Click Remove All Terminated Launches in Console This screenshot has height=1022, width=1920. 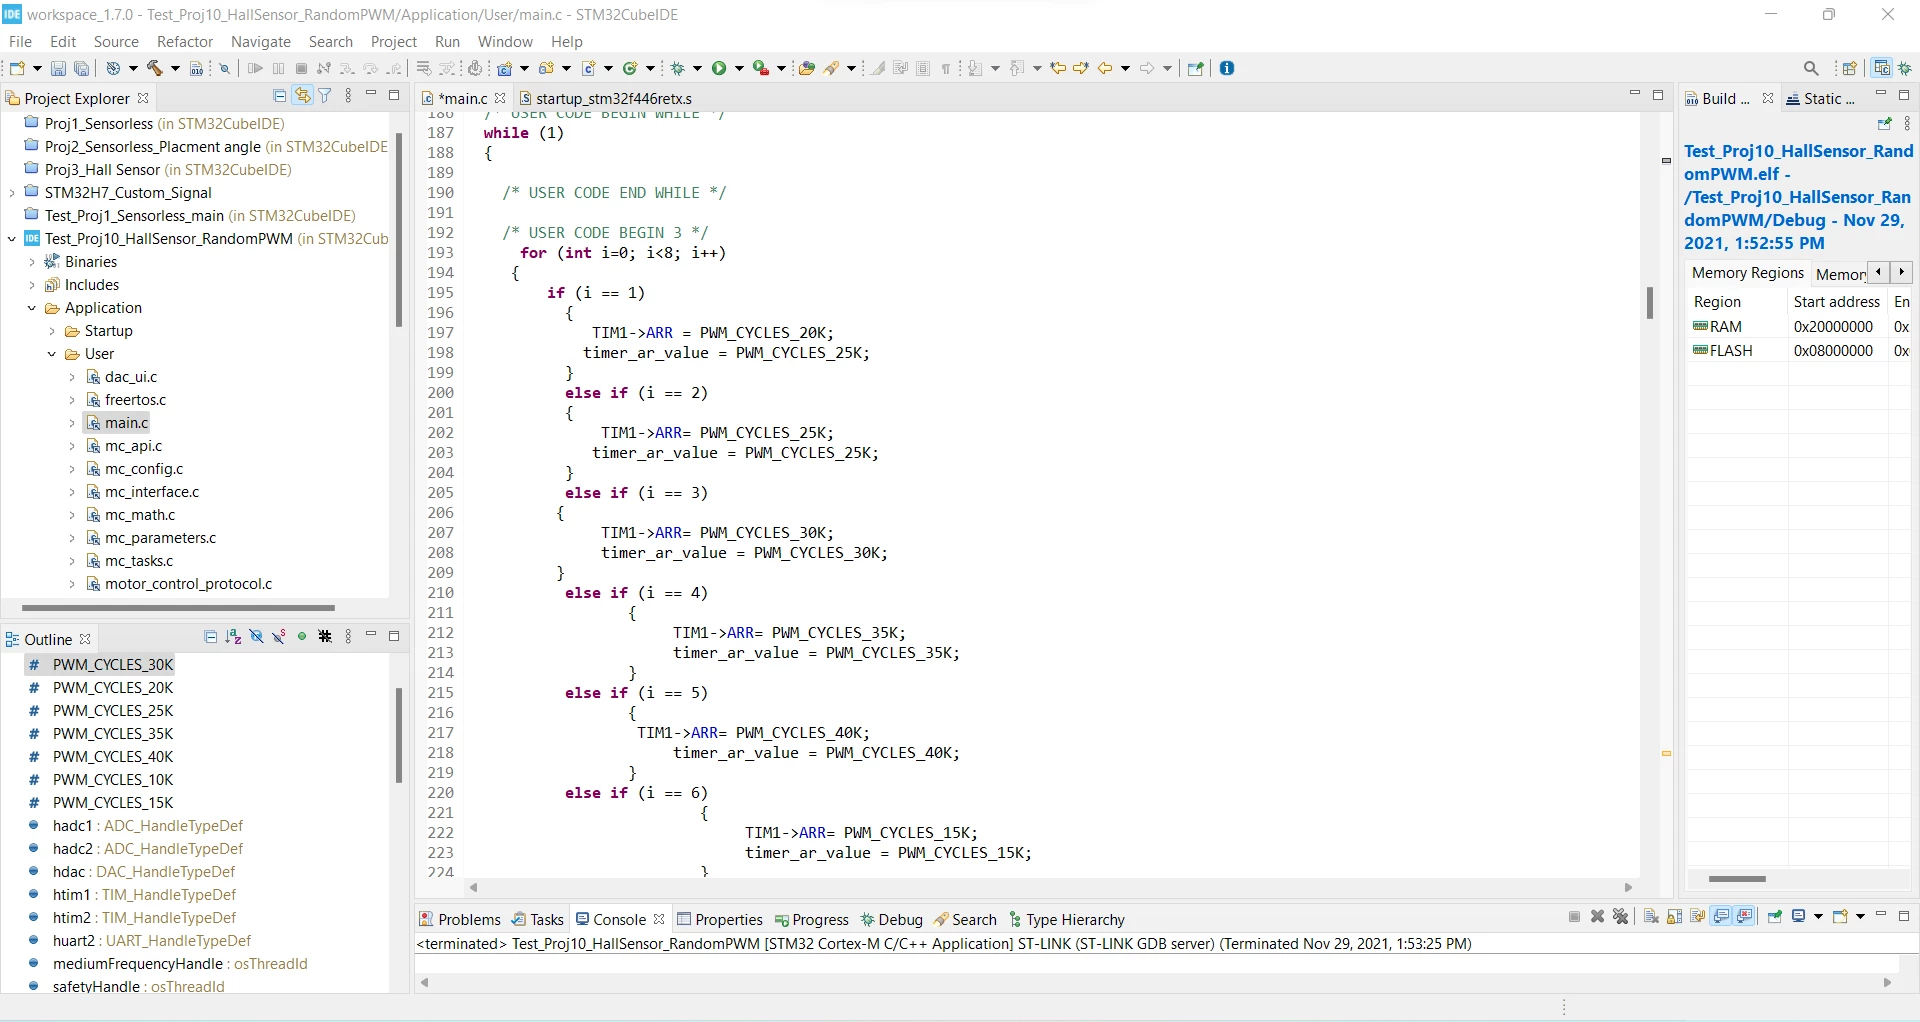[x=1621, y=917]
